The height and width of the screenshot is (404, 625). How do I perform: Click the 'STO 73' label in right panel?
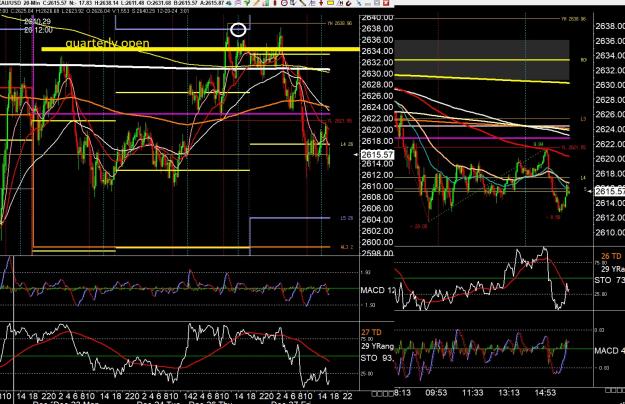click(x=609, y=280)
